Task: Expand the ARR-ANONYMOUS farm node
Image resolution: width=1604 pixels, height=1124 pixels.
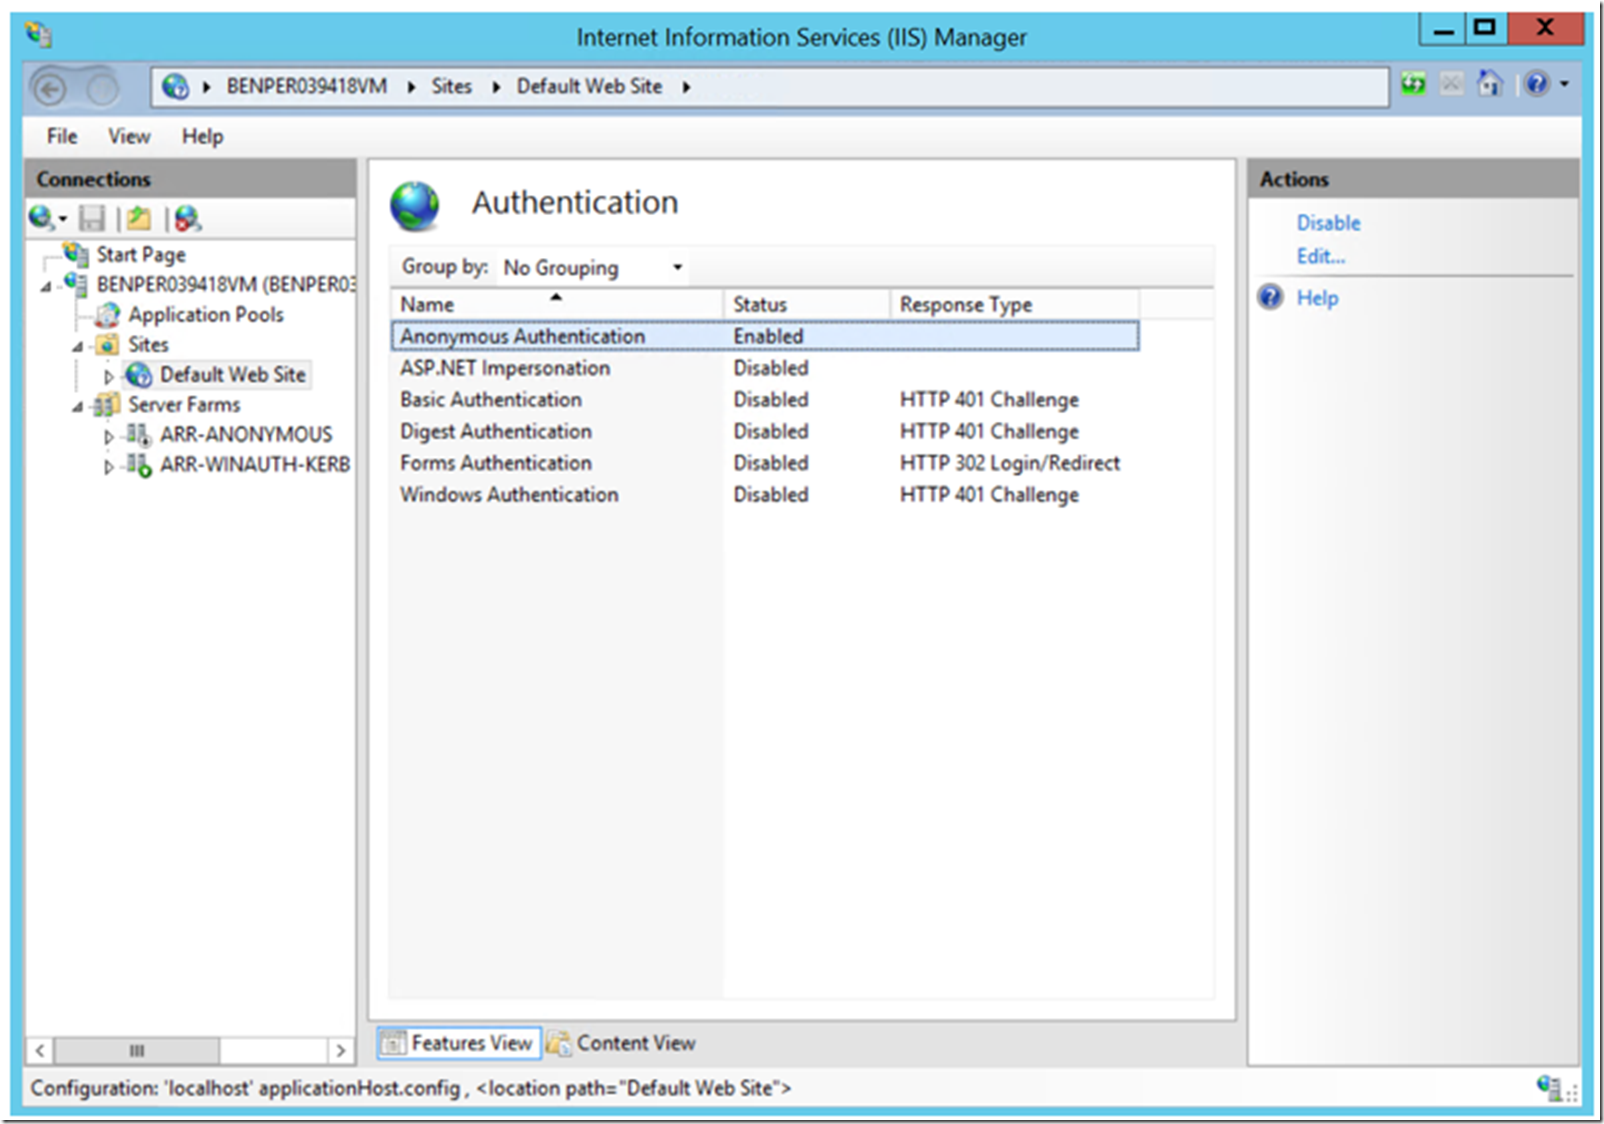Action: [109, 437]
